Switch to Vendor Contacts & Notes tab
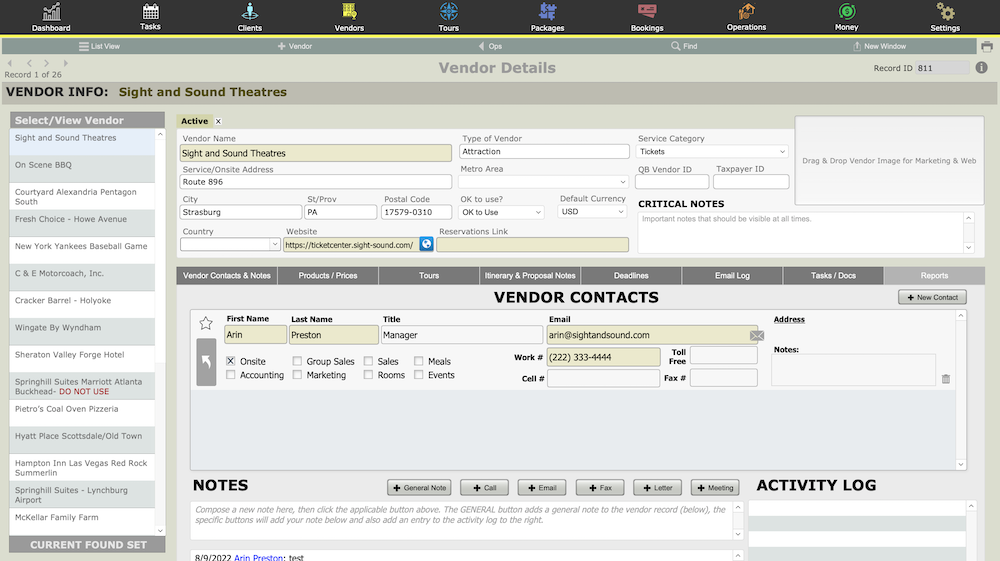This screenshot has height=561, width=1000. [227, 275]
